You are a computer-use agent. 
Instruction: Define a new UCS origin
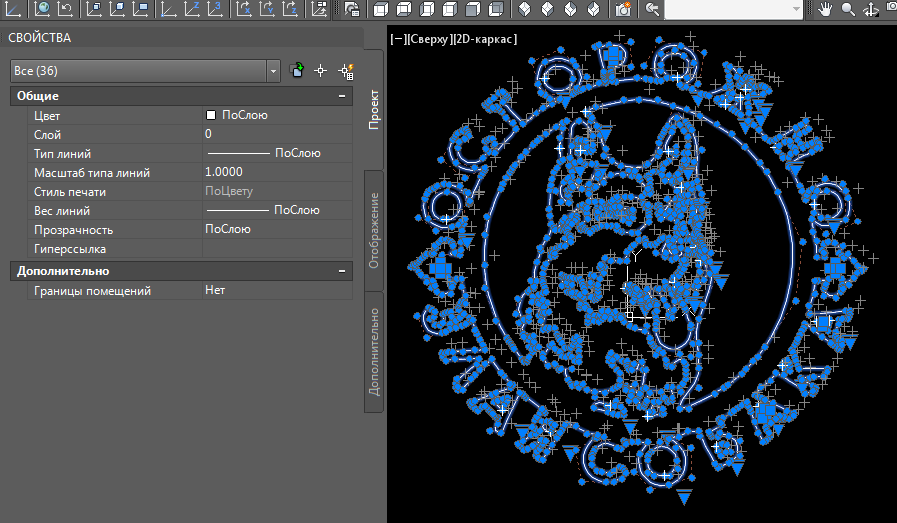(168, 9)
